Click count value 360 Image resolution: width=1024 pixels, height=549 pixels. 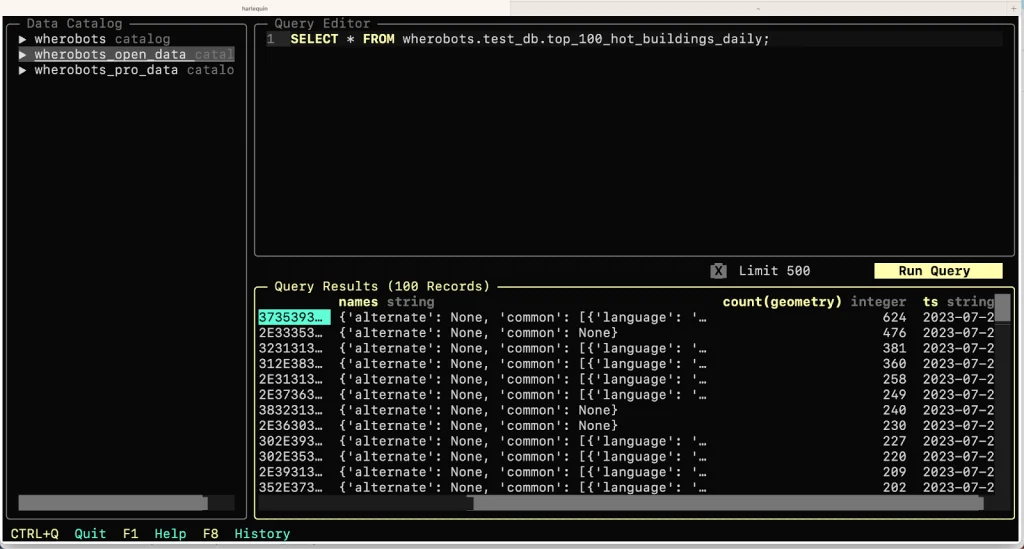click(894, 364)
